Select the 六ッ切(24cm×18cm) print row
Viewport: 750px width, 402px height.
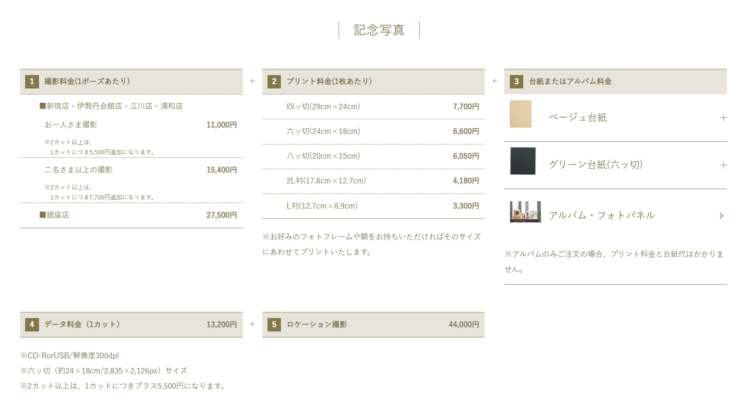373,132
